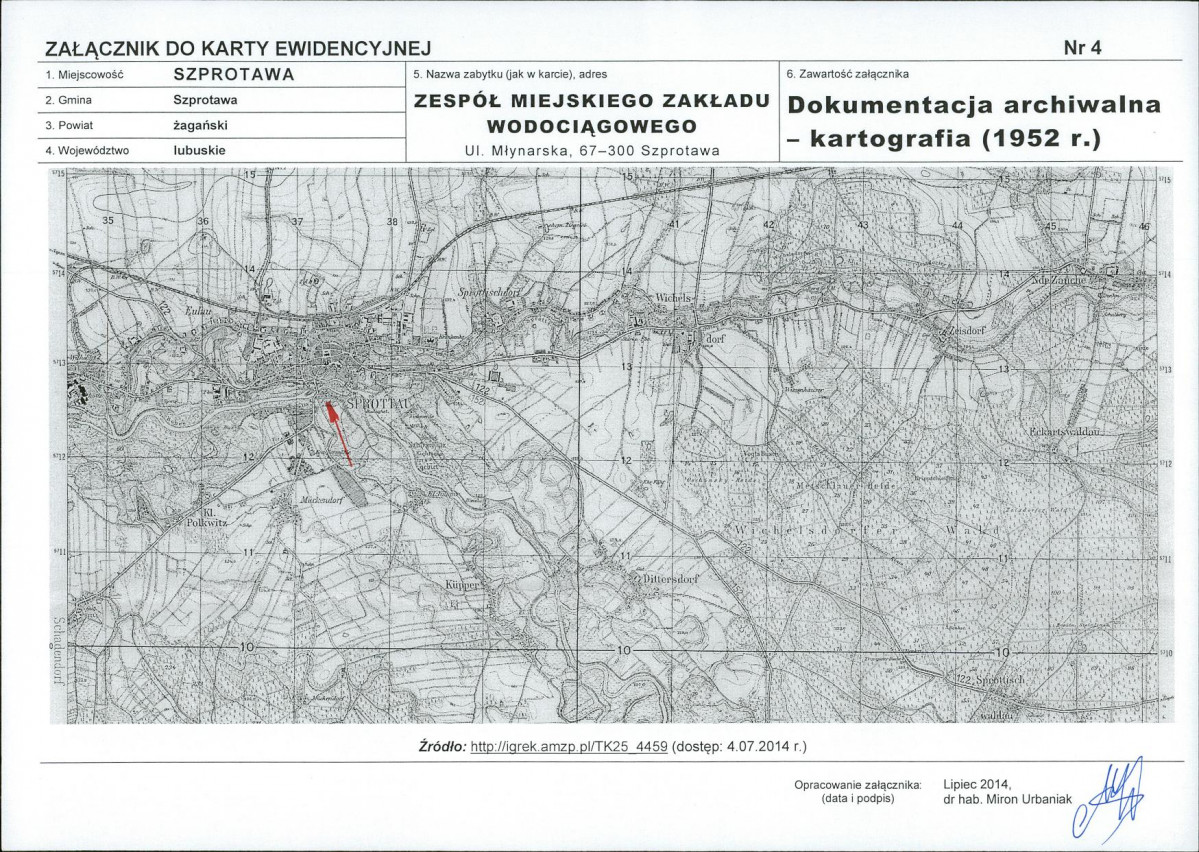
Task: Click the address Ul. Młynarska, 67–300 Szprotawa
Action: (592, 151)
